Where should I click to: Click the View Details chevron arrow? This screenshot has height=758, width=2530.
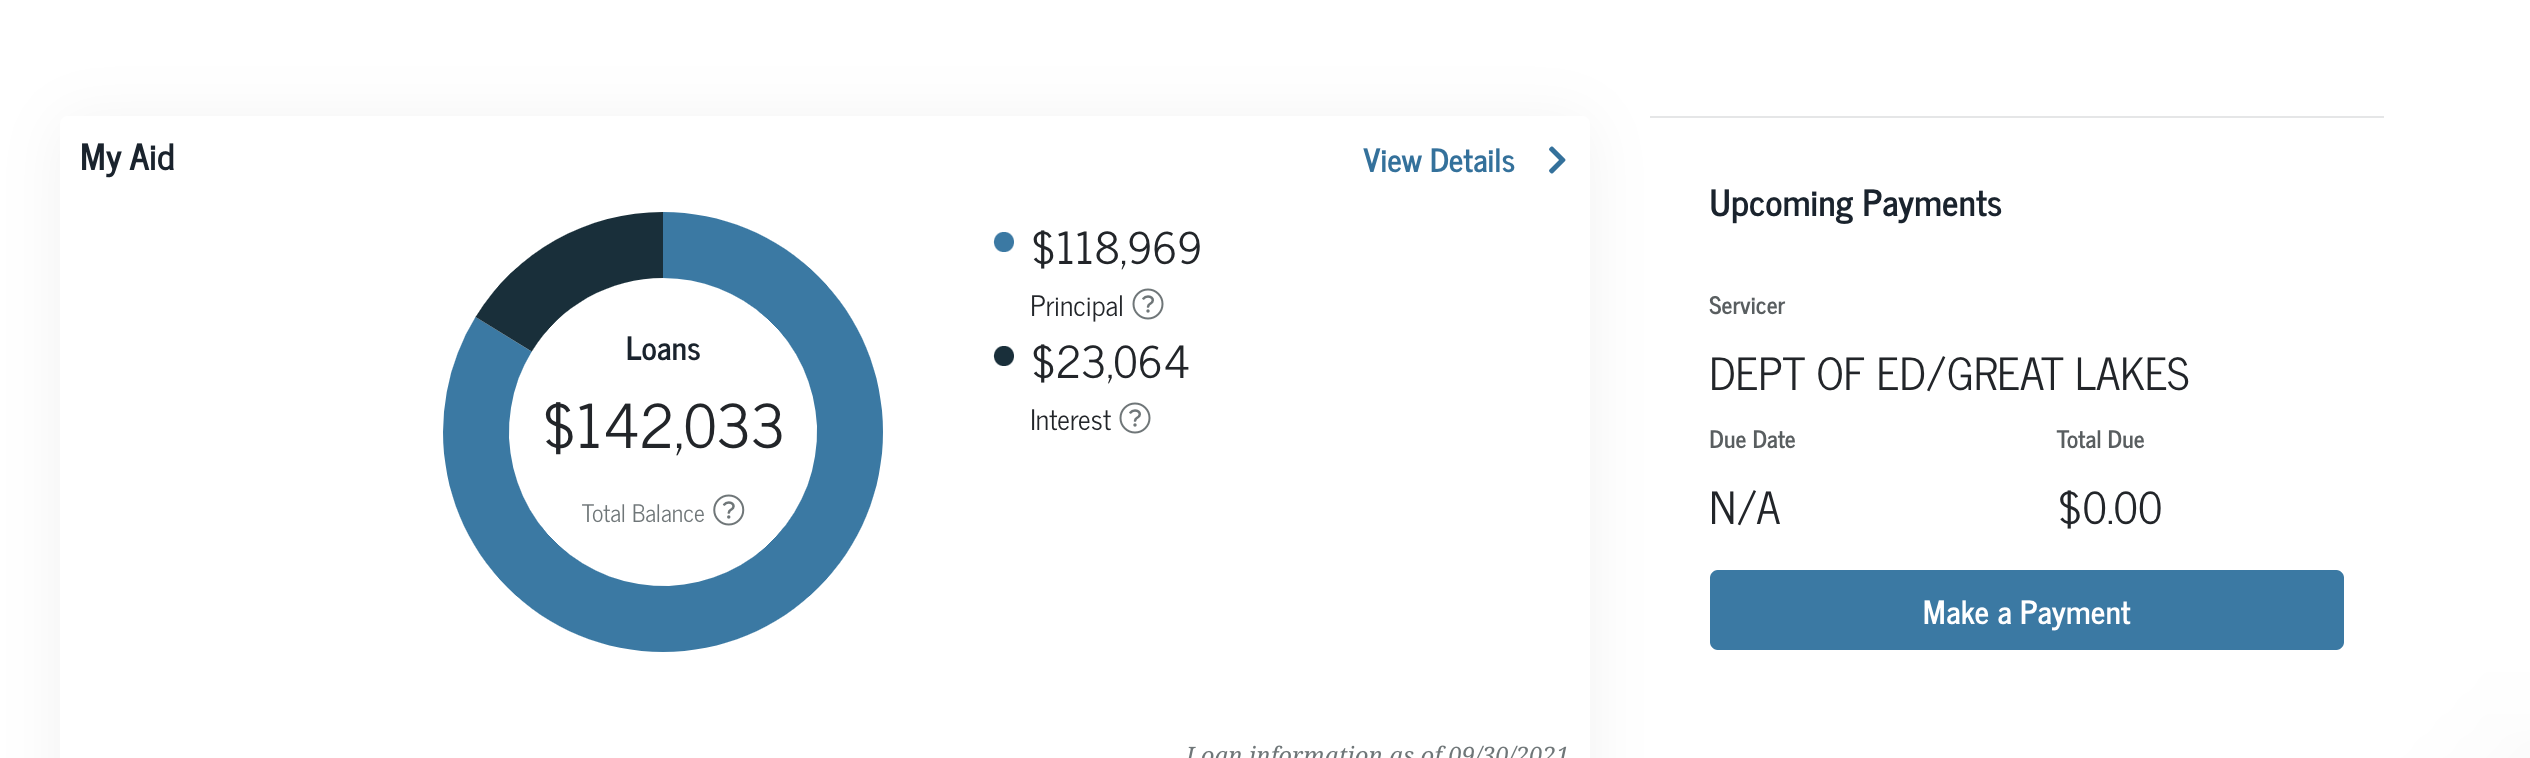pos(1556,160)
